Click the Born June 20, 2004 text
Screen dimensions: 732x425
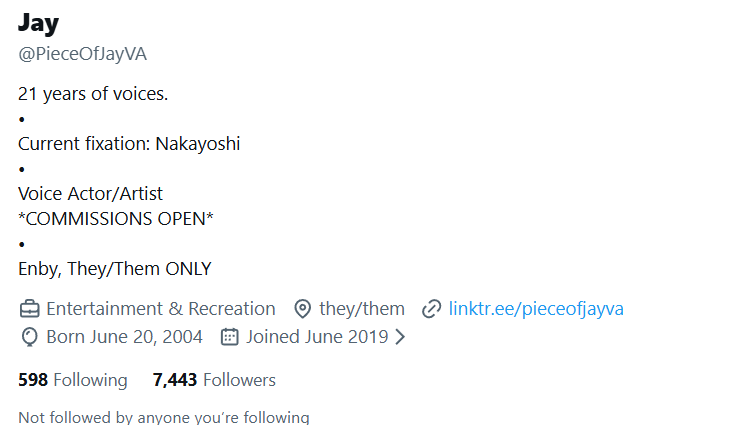coord(125,337)
